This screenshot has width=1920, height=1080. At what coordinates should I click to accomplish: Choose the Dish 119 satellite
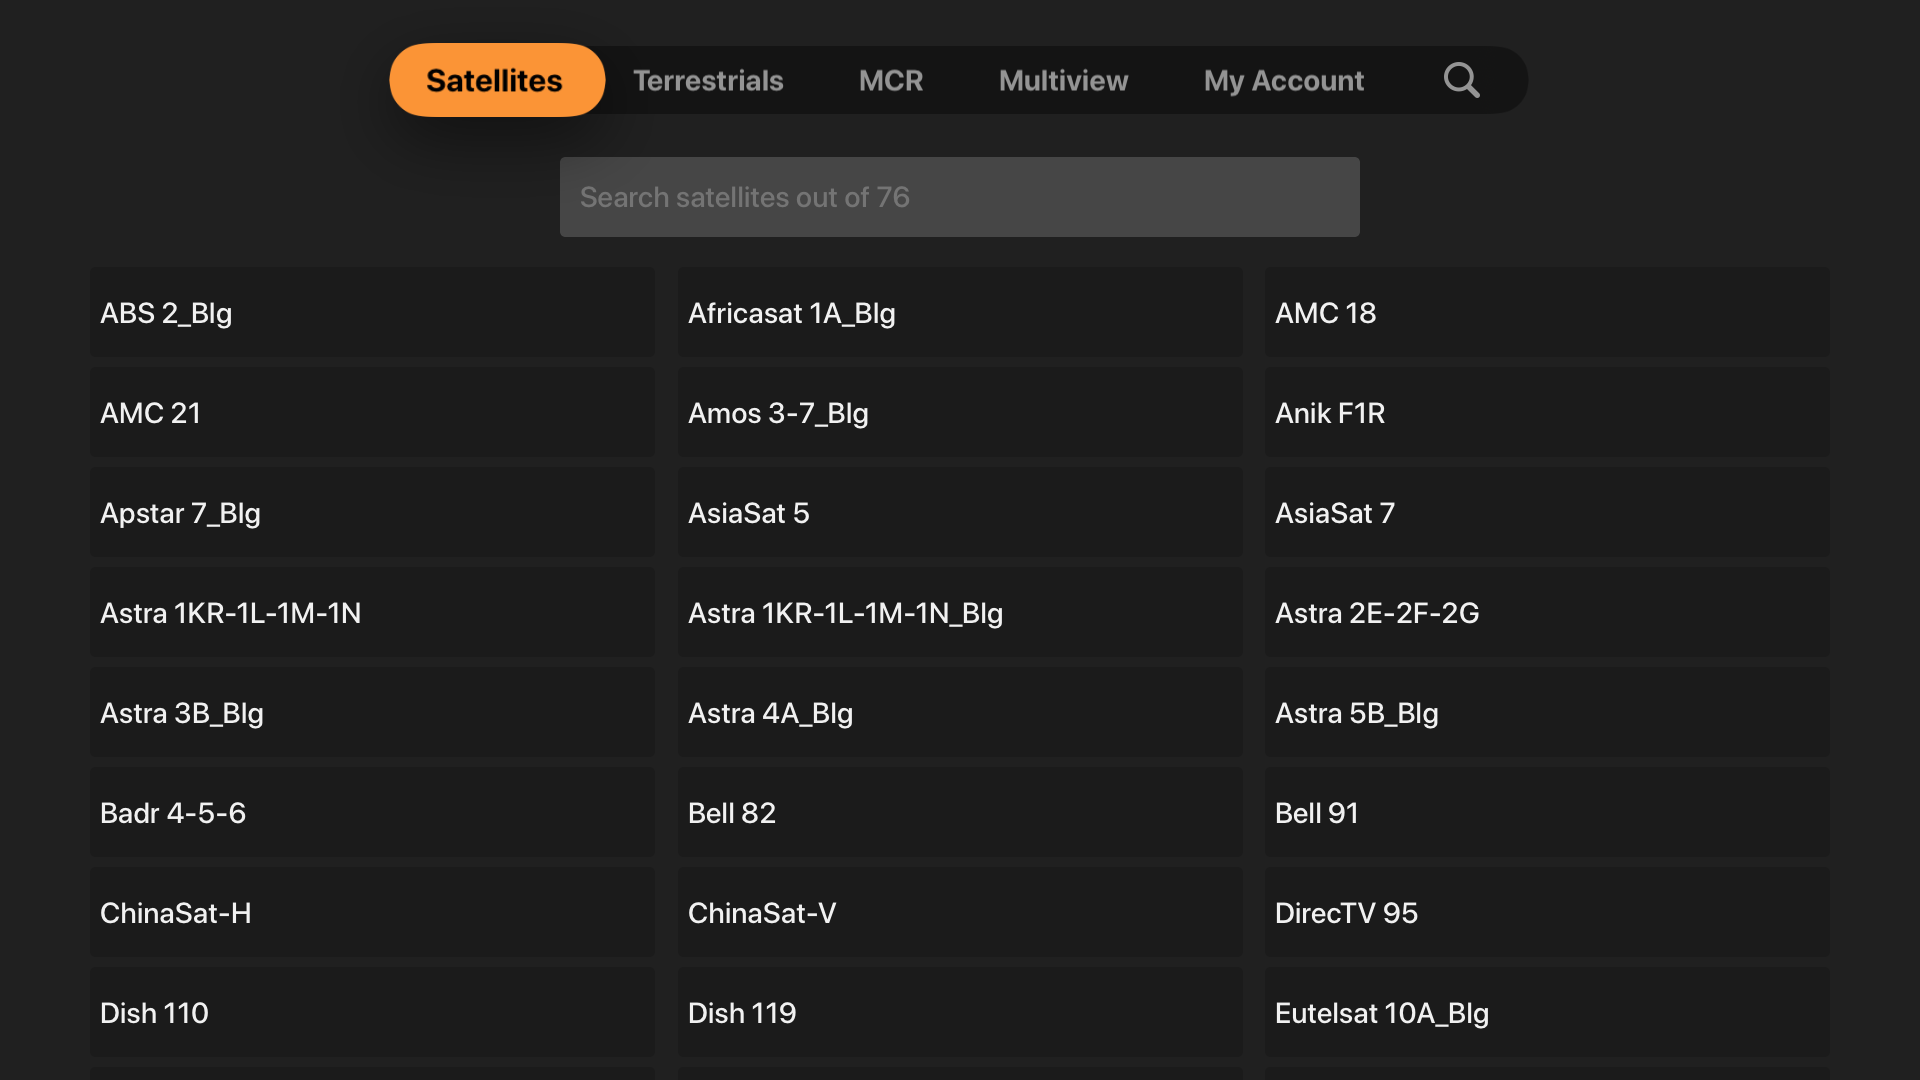[x=960, y=1013]
